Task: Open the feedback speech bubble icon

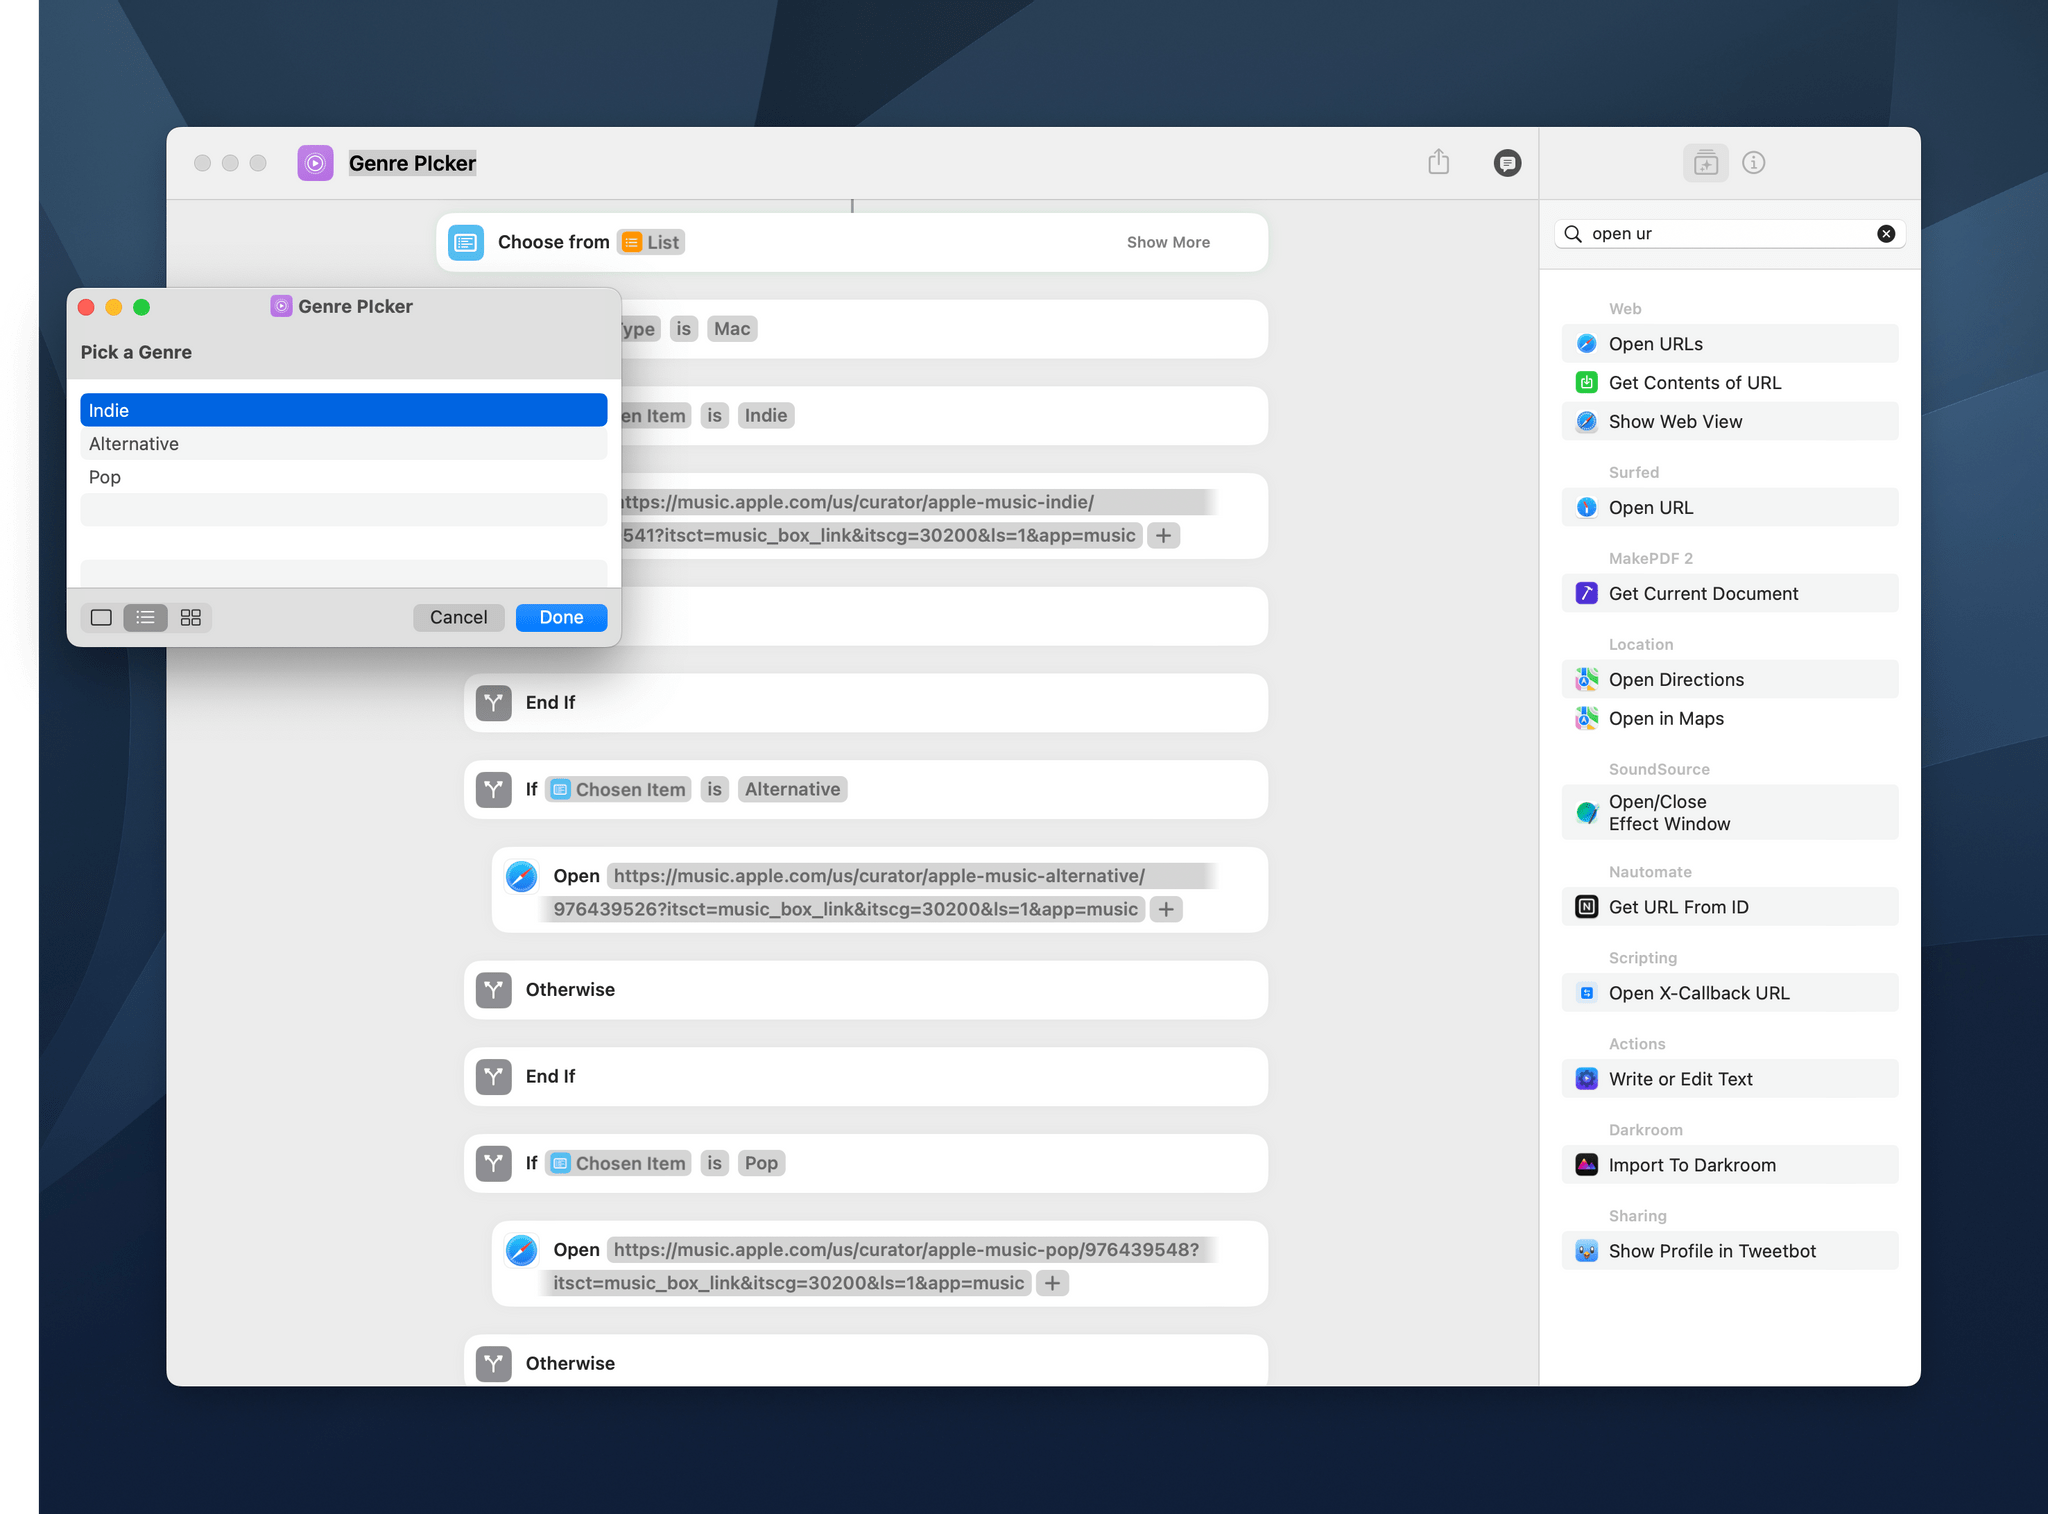Action: [1507, 163]
